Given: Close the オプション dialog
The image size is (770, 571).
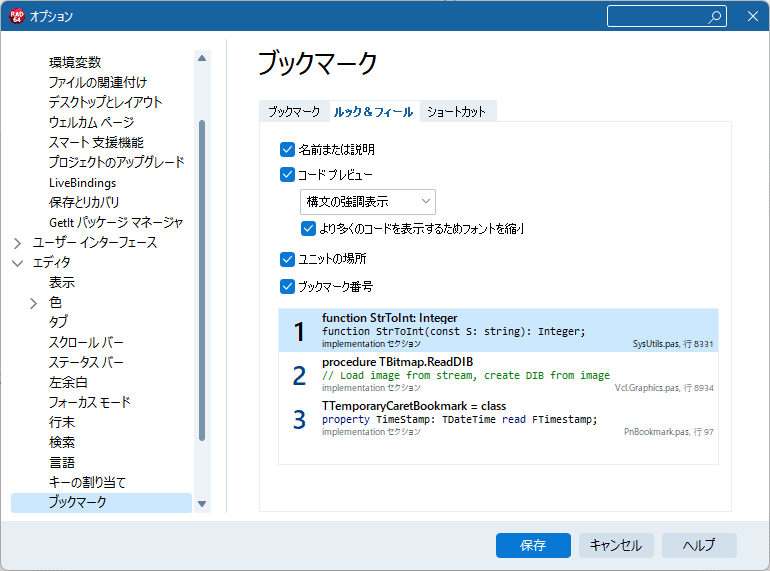Looking at the screenshot, I should (753, 16).
